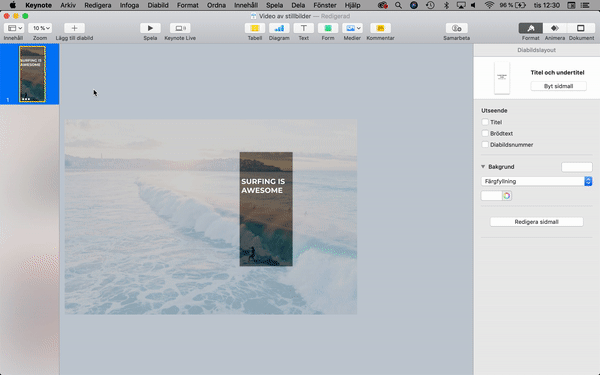Click the Bluetooth menu bar icon
Image resolution: width=600 pixels, height=375 pixels.
tap(446, 5)
